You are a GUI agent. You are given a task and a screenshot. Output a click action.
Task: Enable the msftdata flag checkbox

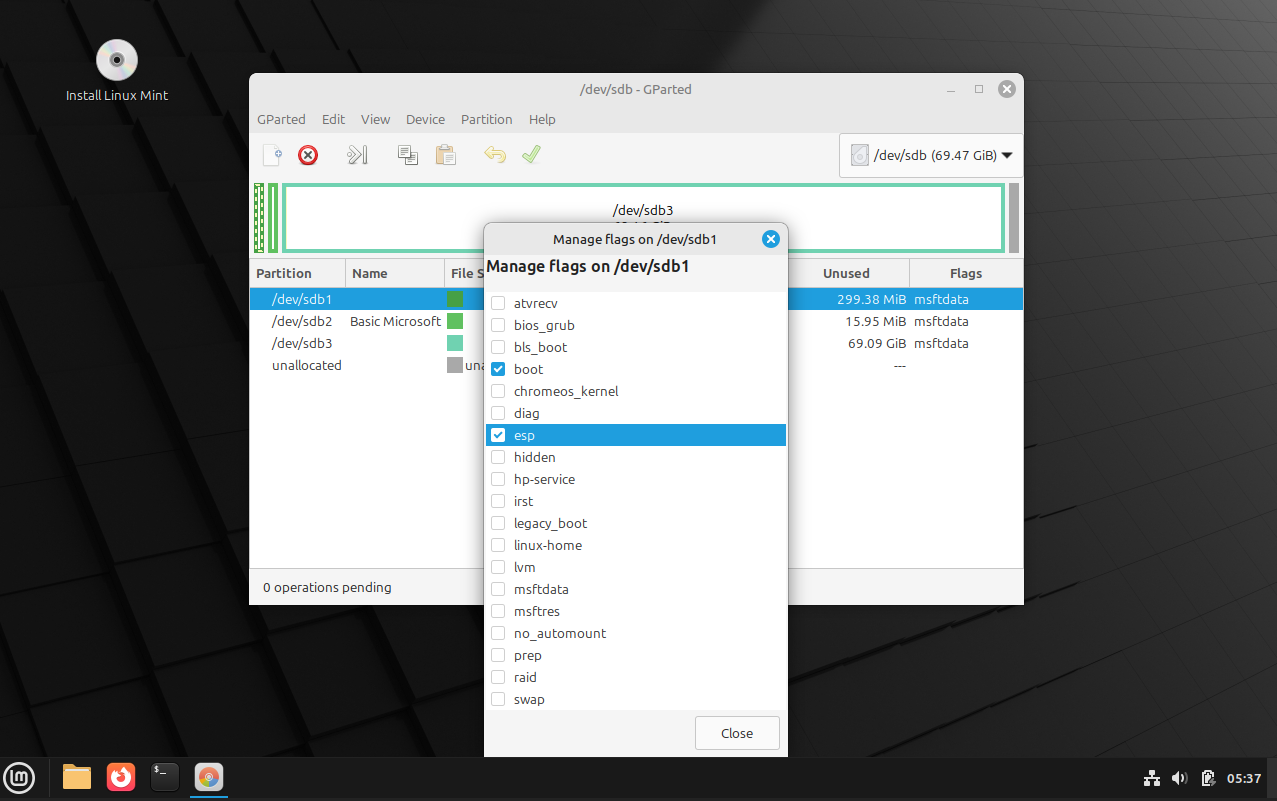click(498, 589)
